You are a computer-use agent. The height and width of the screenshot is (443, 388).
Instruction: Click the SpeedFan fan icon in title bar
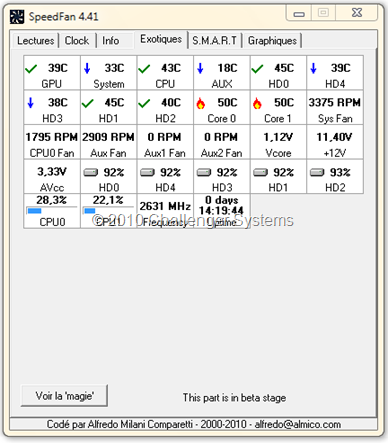pos(17,16)
